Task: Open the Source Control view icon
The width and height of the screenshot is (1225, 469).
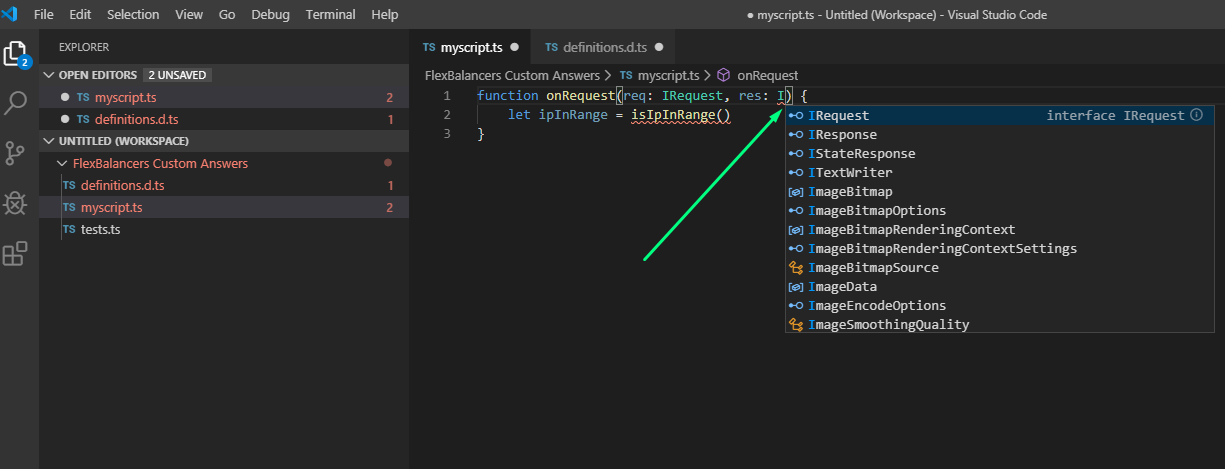Action: (16, 153)
